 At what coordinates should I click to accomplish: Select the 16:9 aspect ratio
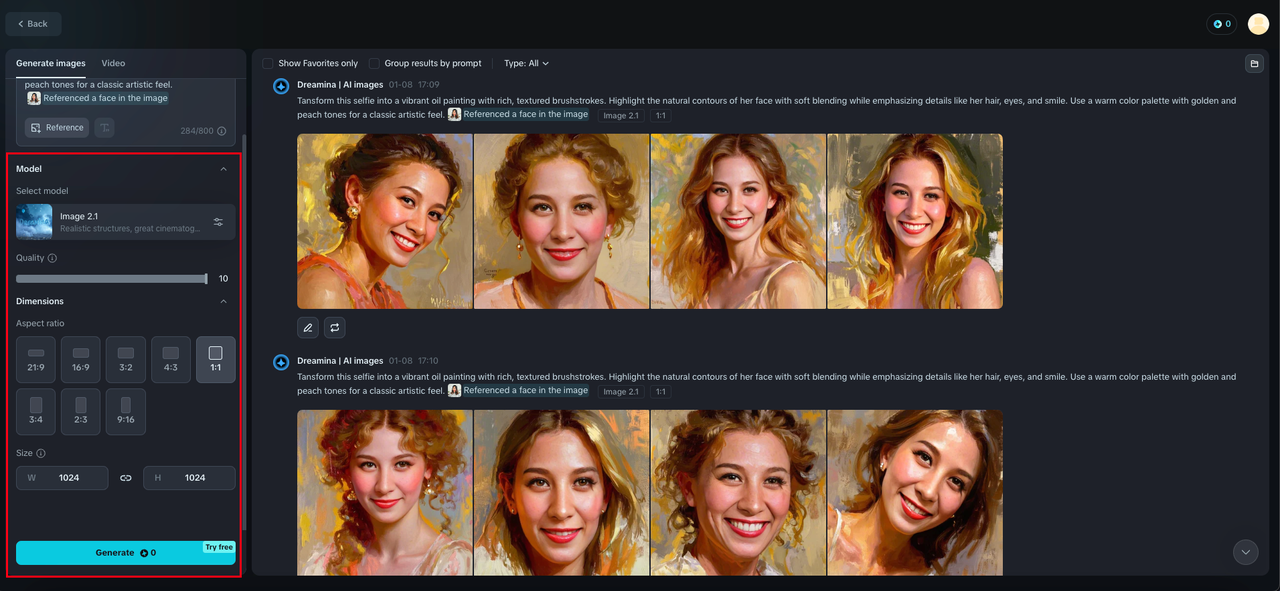point(81,360)
